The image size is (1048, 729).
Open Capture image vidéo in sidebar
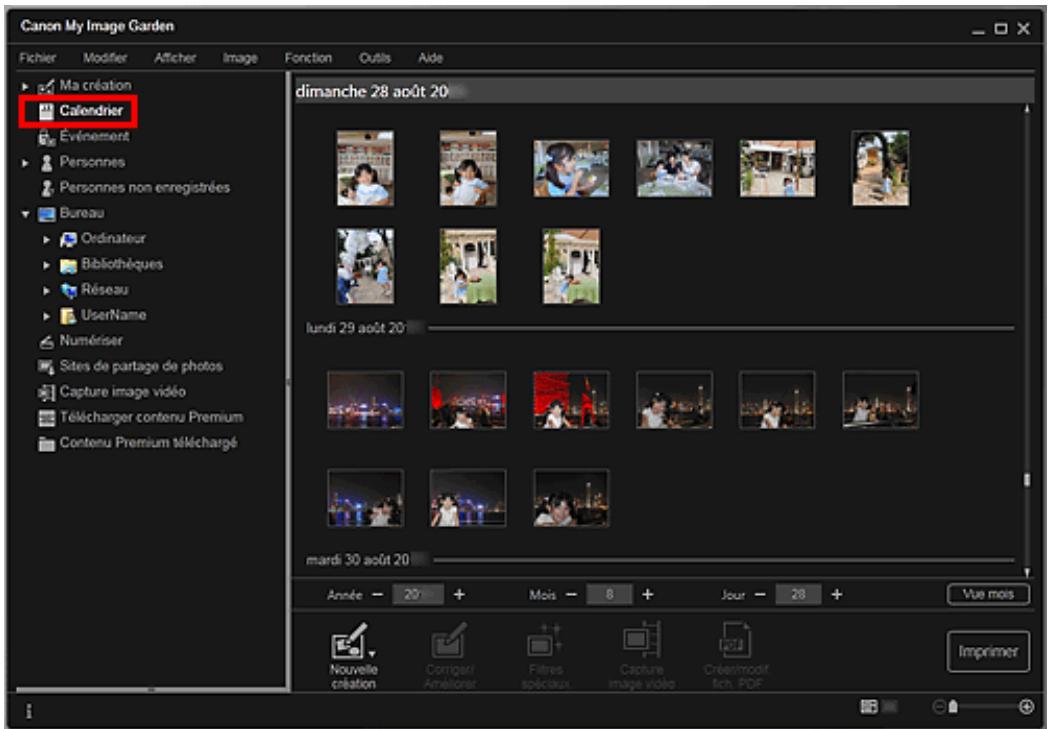pos(122,392)
